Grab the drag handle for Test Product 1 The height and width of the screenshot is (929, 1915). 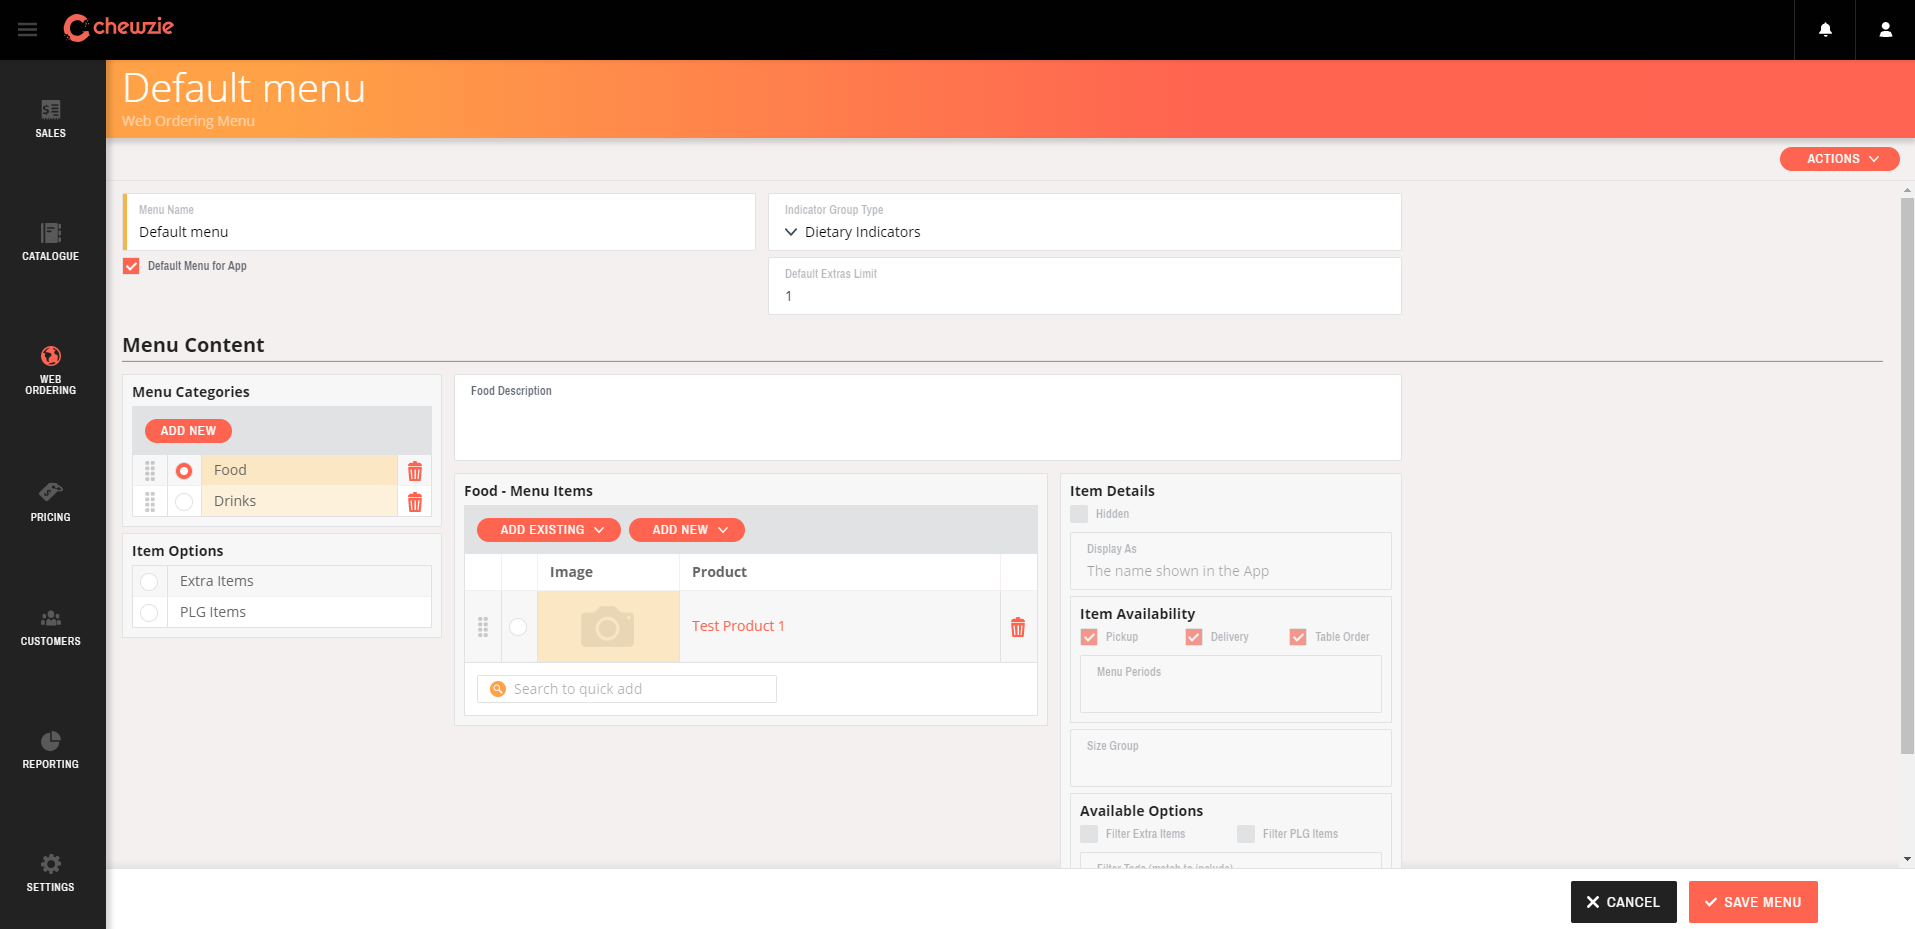[483, 627]
